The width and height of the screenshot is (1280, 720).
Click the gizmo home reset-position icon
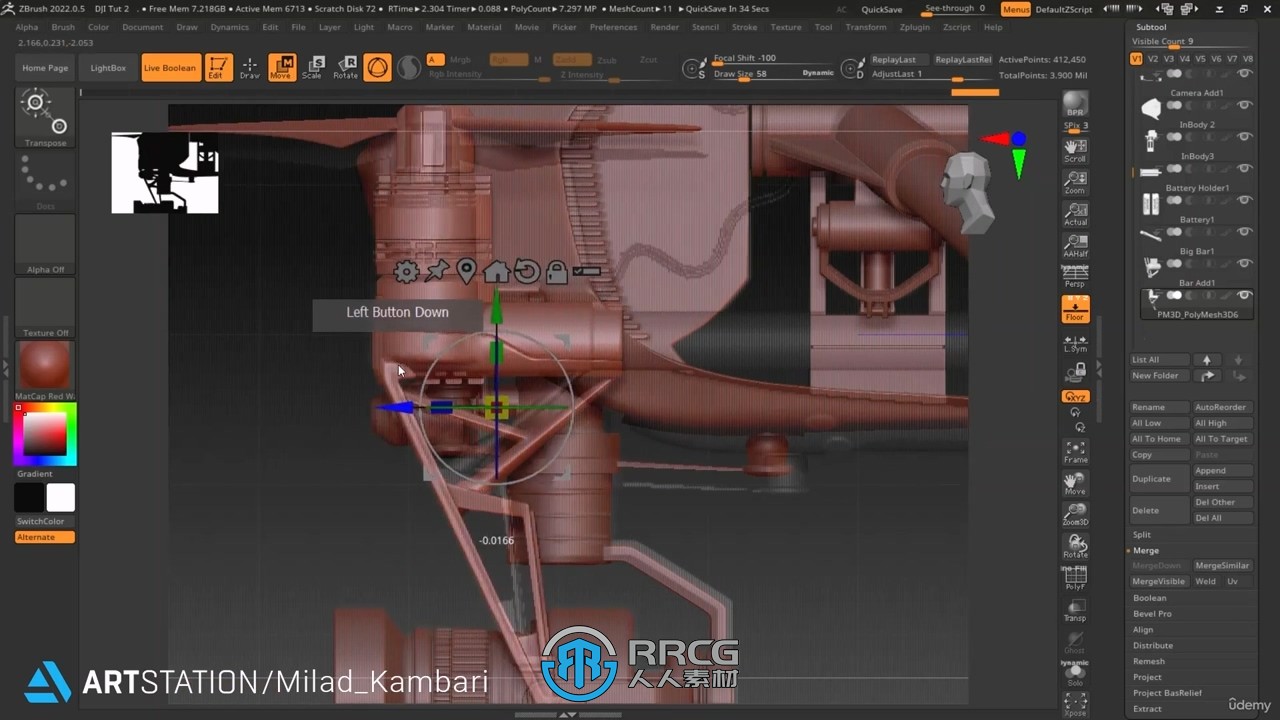[x=496, y=271]
